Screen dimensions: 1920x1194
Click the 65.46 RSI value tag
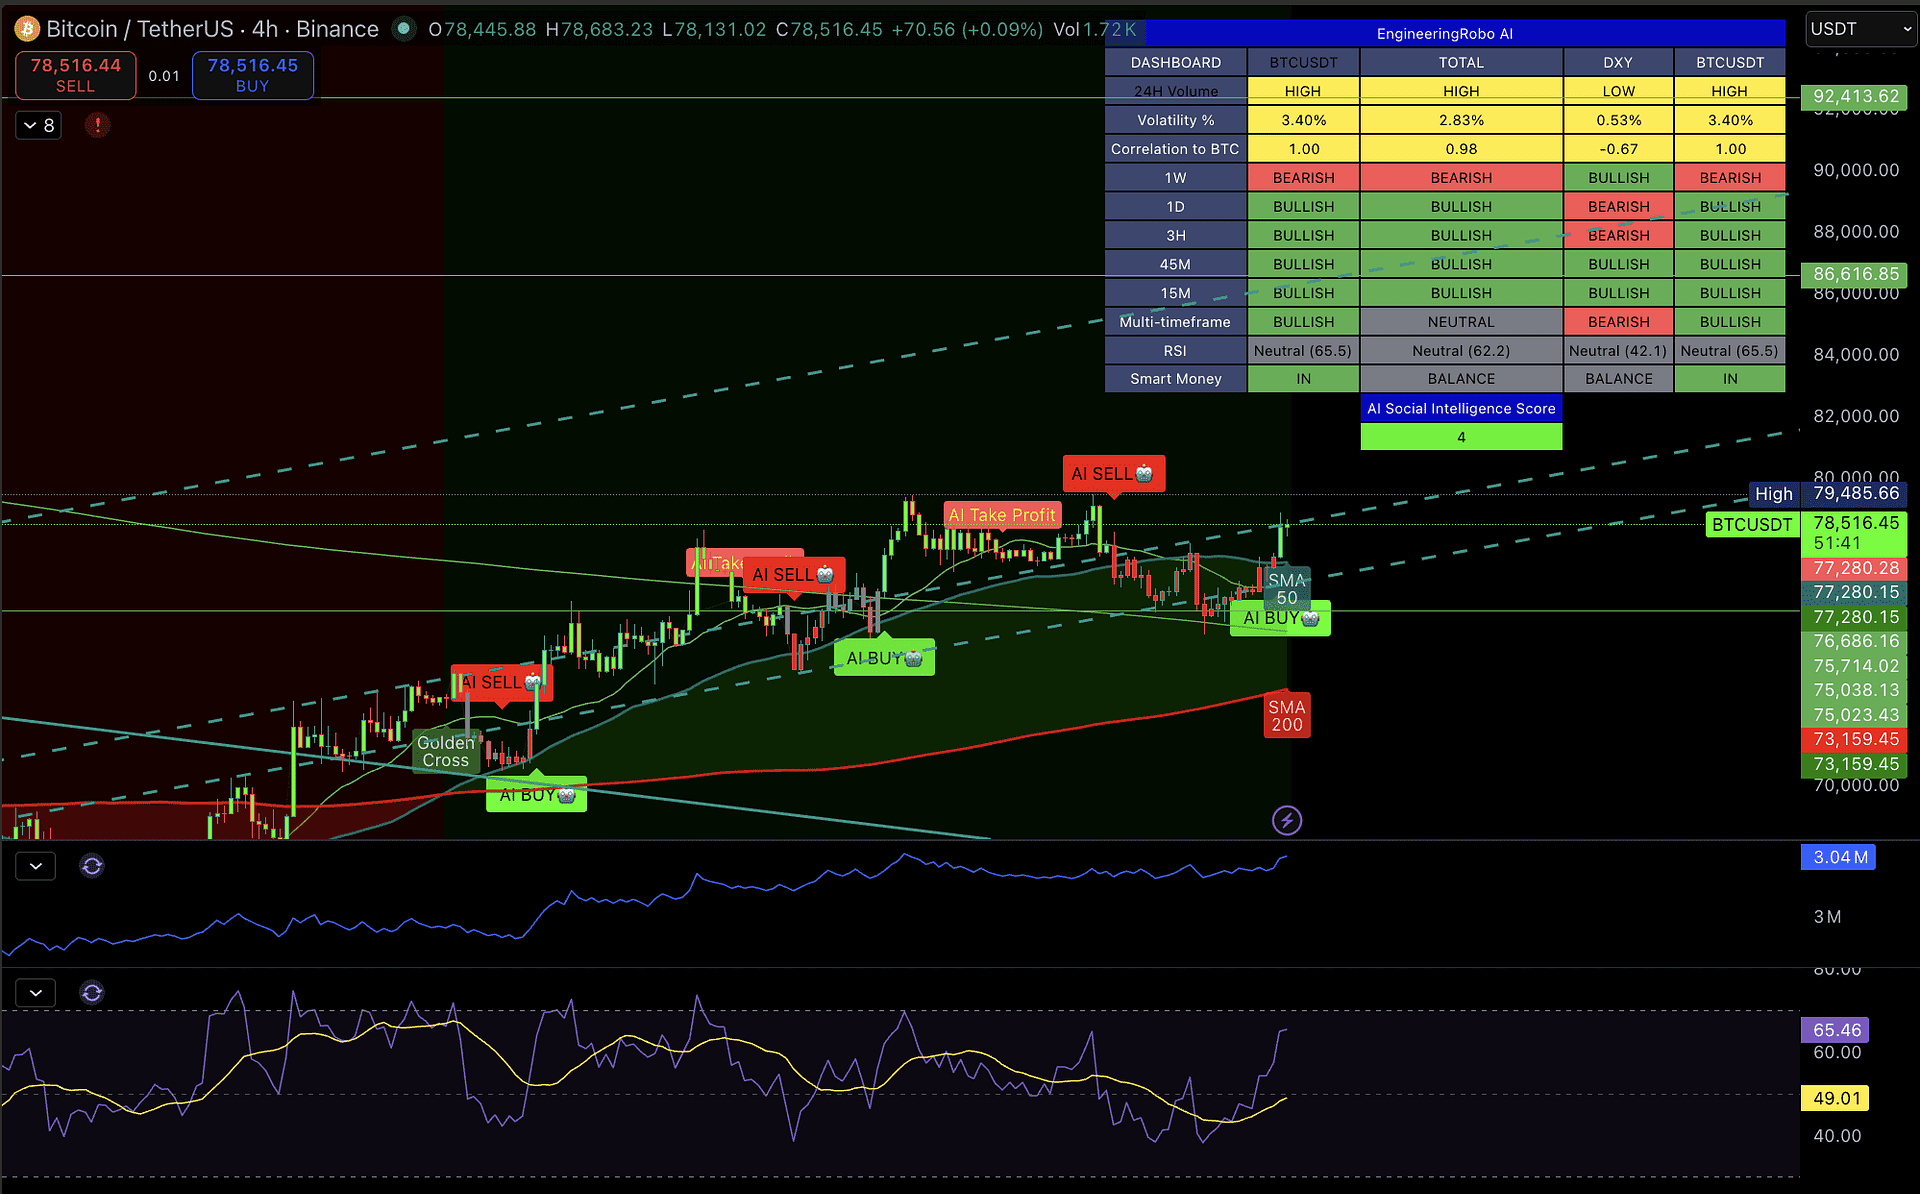pos(1836,1030)
